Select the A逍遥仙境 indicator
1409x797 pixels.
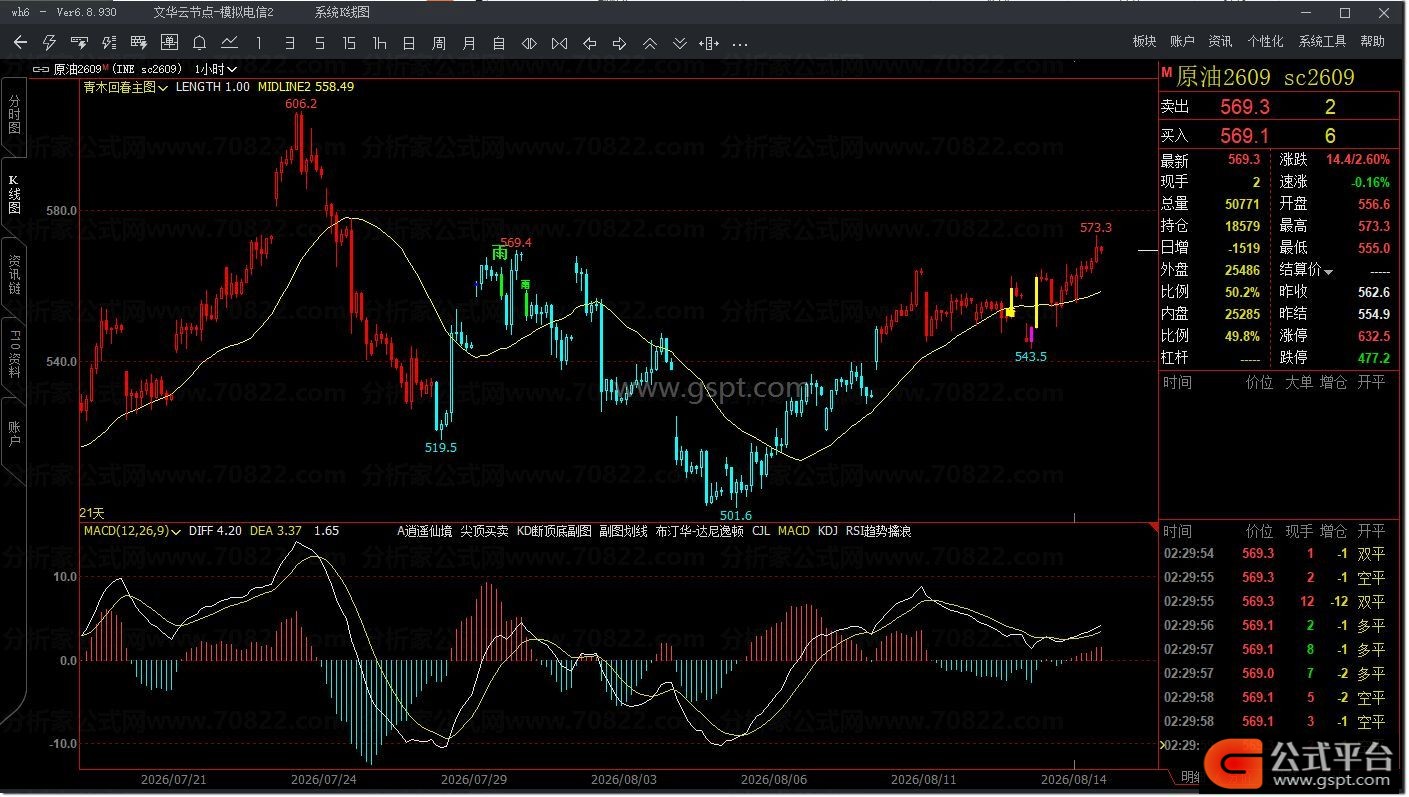(x=425, y=531)
